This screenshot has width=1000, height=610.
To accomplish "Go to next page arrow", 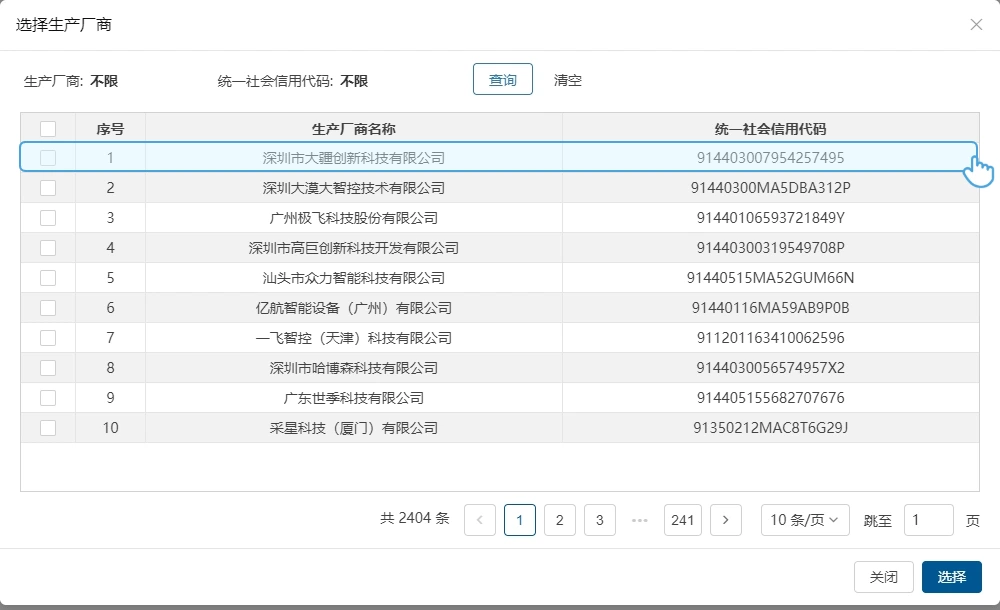I will point(725,520).
